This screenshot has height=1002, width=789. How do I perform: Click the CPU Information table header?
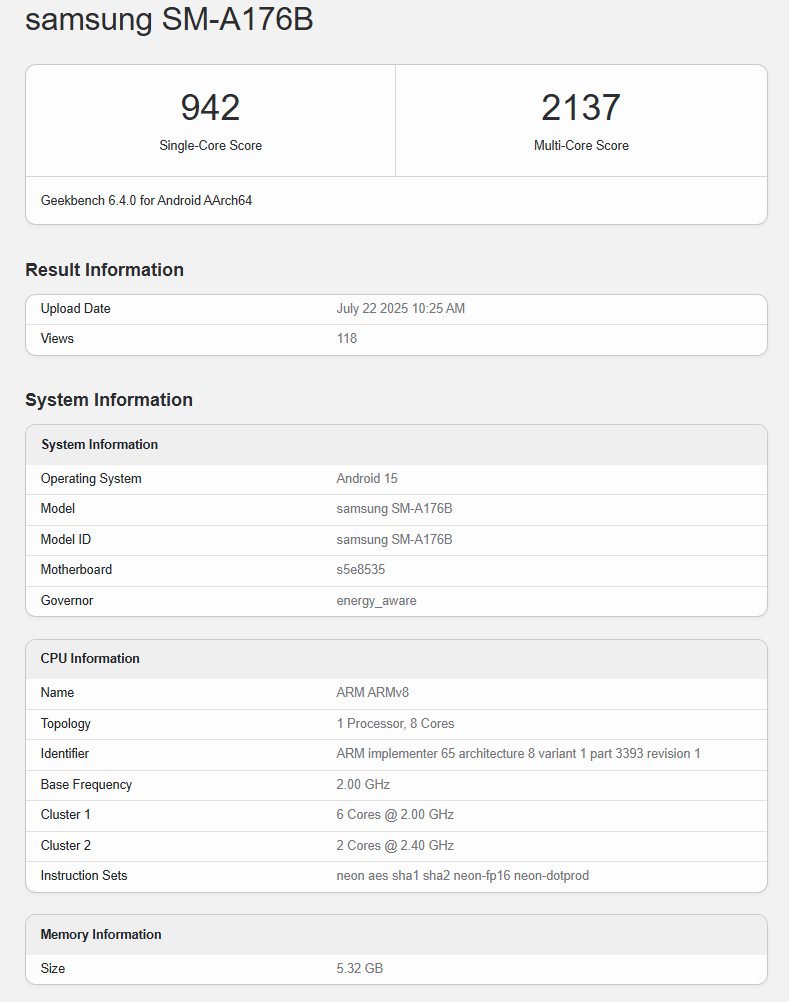tap(90, 659)
